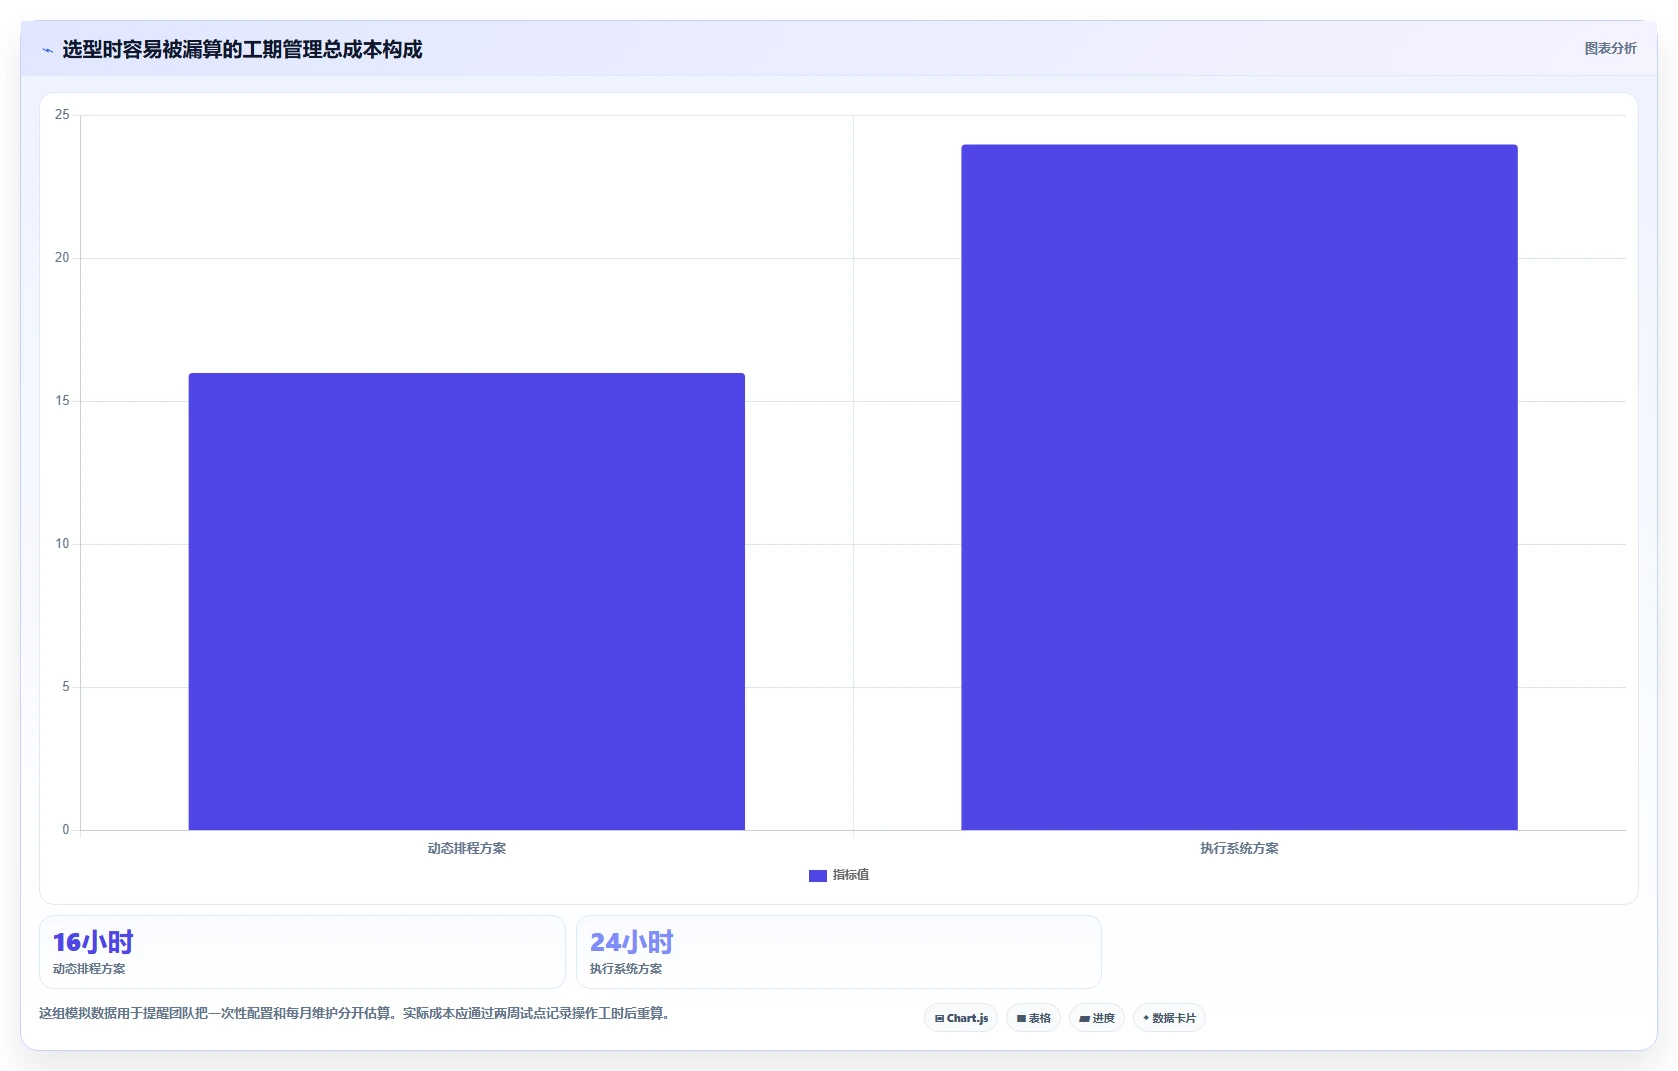The width and height of the screenshot is (1678, 1071).
Task: Click the y-axis tick label 20
Action: (62, 258)
